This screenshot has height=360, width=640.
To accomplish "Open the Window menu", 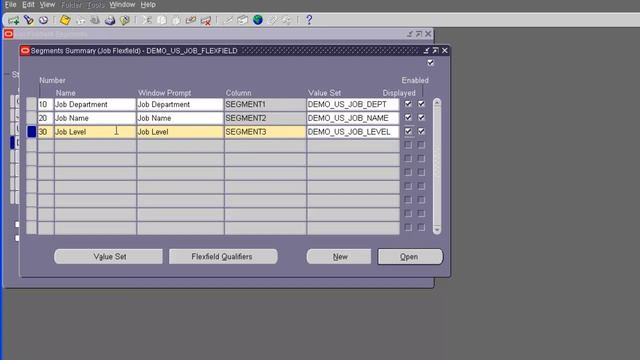I will click(122, 4).
